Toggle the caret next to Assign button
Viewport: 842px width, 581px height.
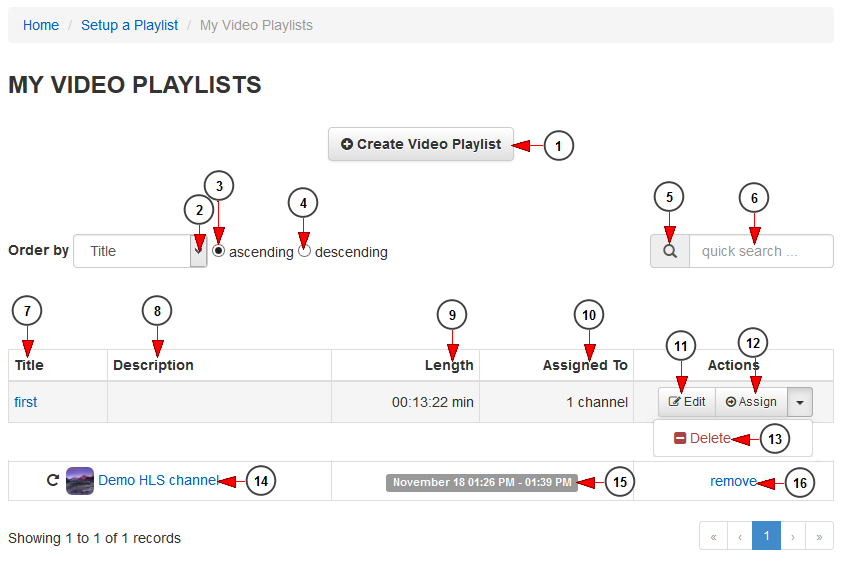tap(800, 402)
